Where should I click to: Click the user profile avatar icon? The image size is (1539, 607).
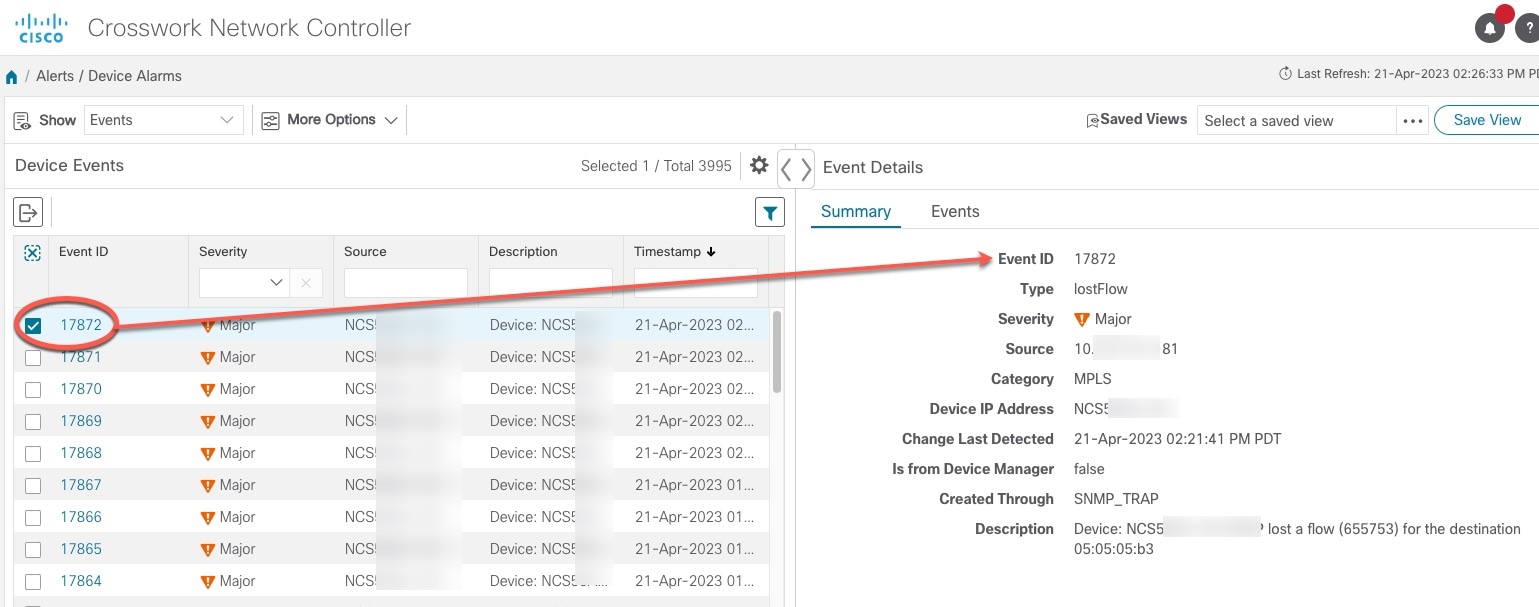pos(1532,27)
